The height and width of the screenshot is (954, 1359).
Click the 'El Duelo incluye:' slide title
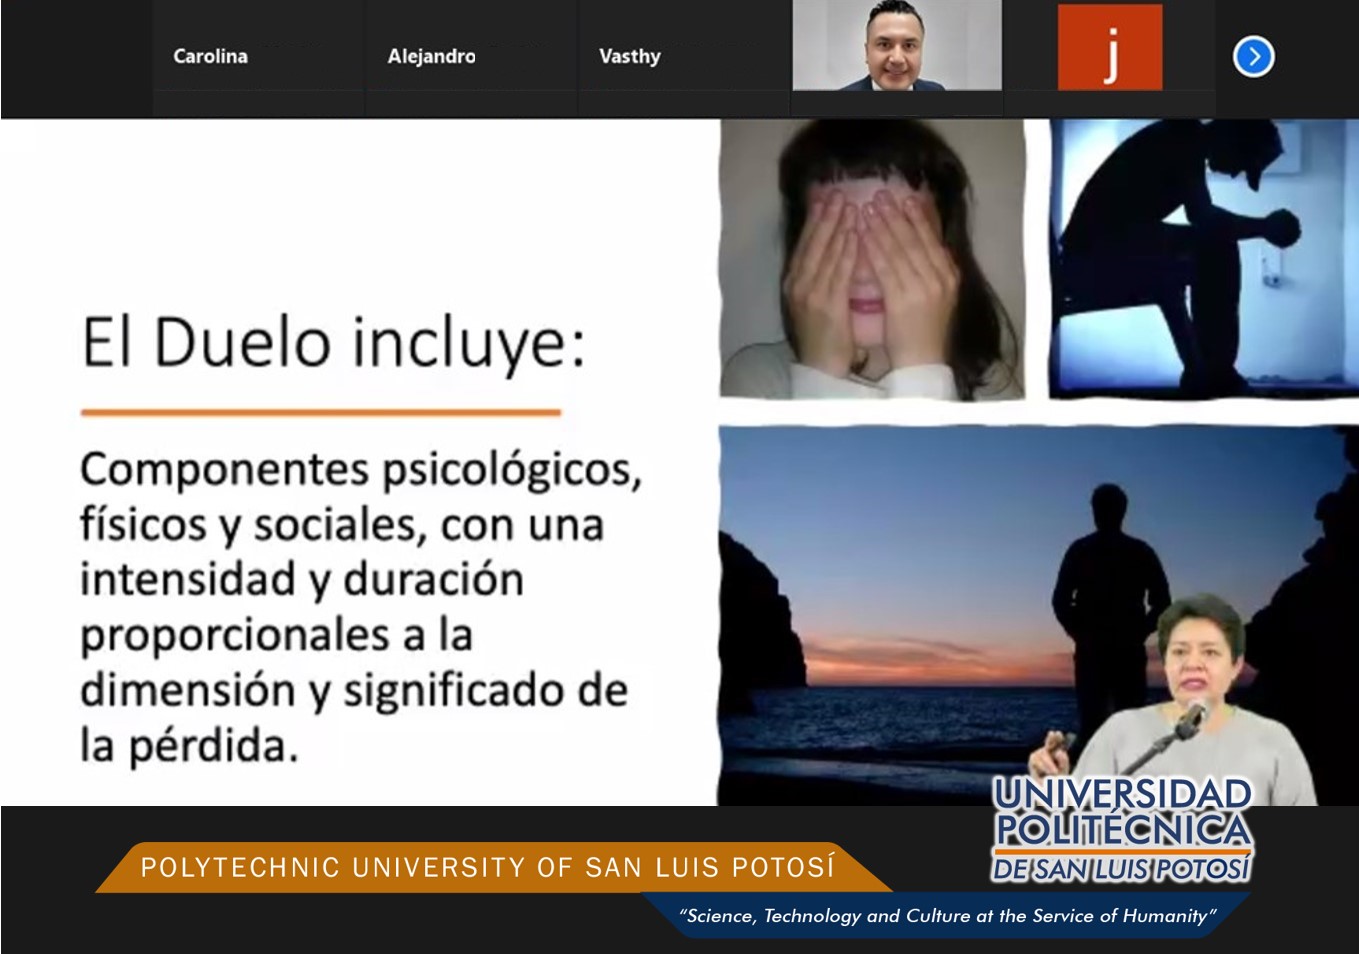tap(333, 343)
